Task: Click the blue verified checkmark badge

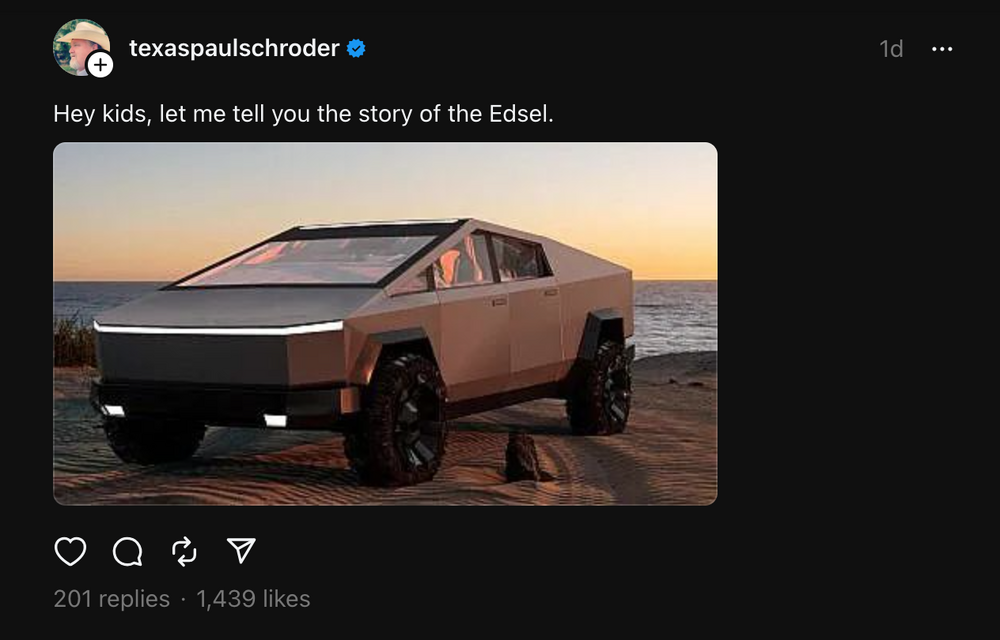Action: [x=356, y=48]
